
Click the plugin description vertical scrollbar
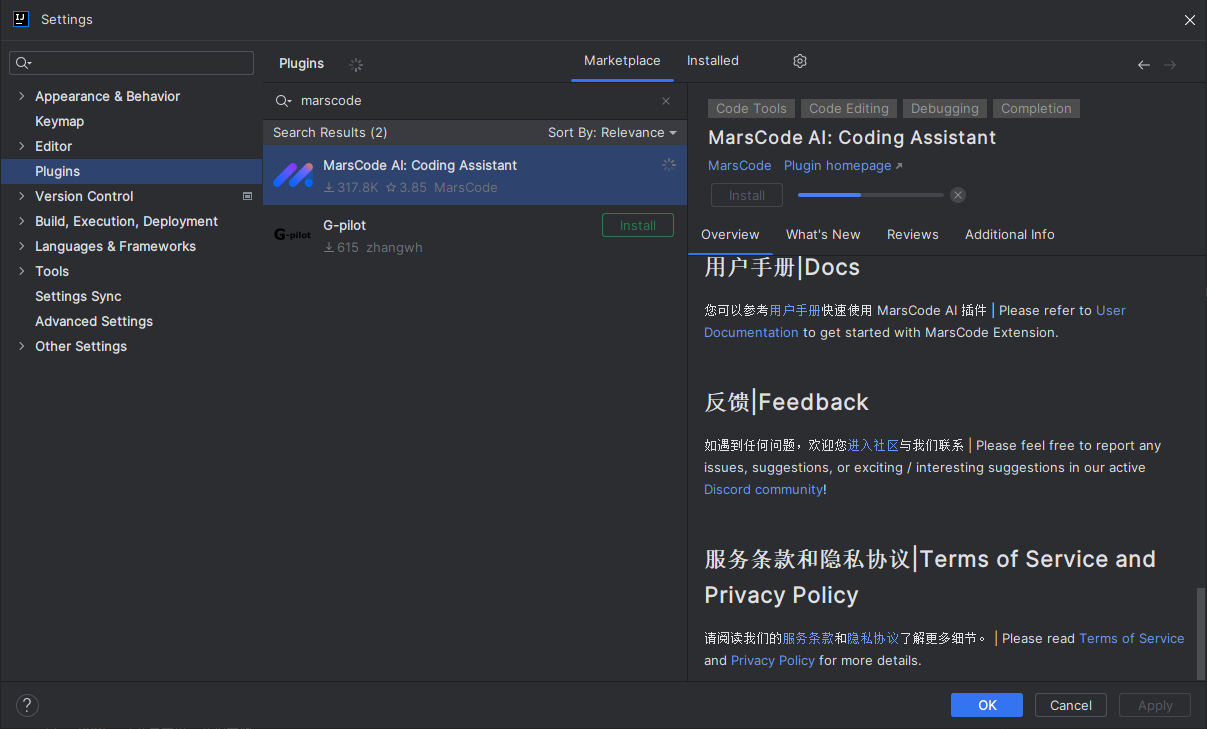[1201, 633]
